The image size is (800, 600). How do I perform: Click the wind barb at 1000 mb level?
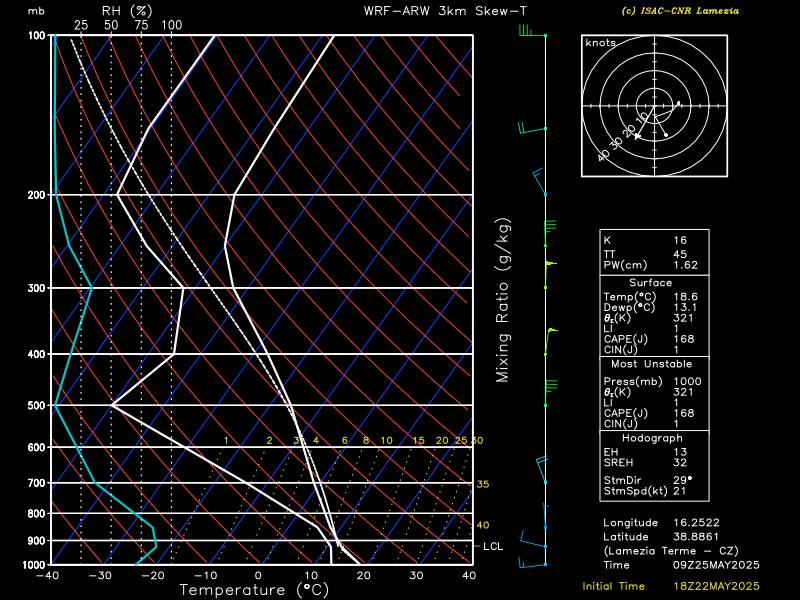click(532, 562)
